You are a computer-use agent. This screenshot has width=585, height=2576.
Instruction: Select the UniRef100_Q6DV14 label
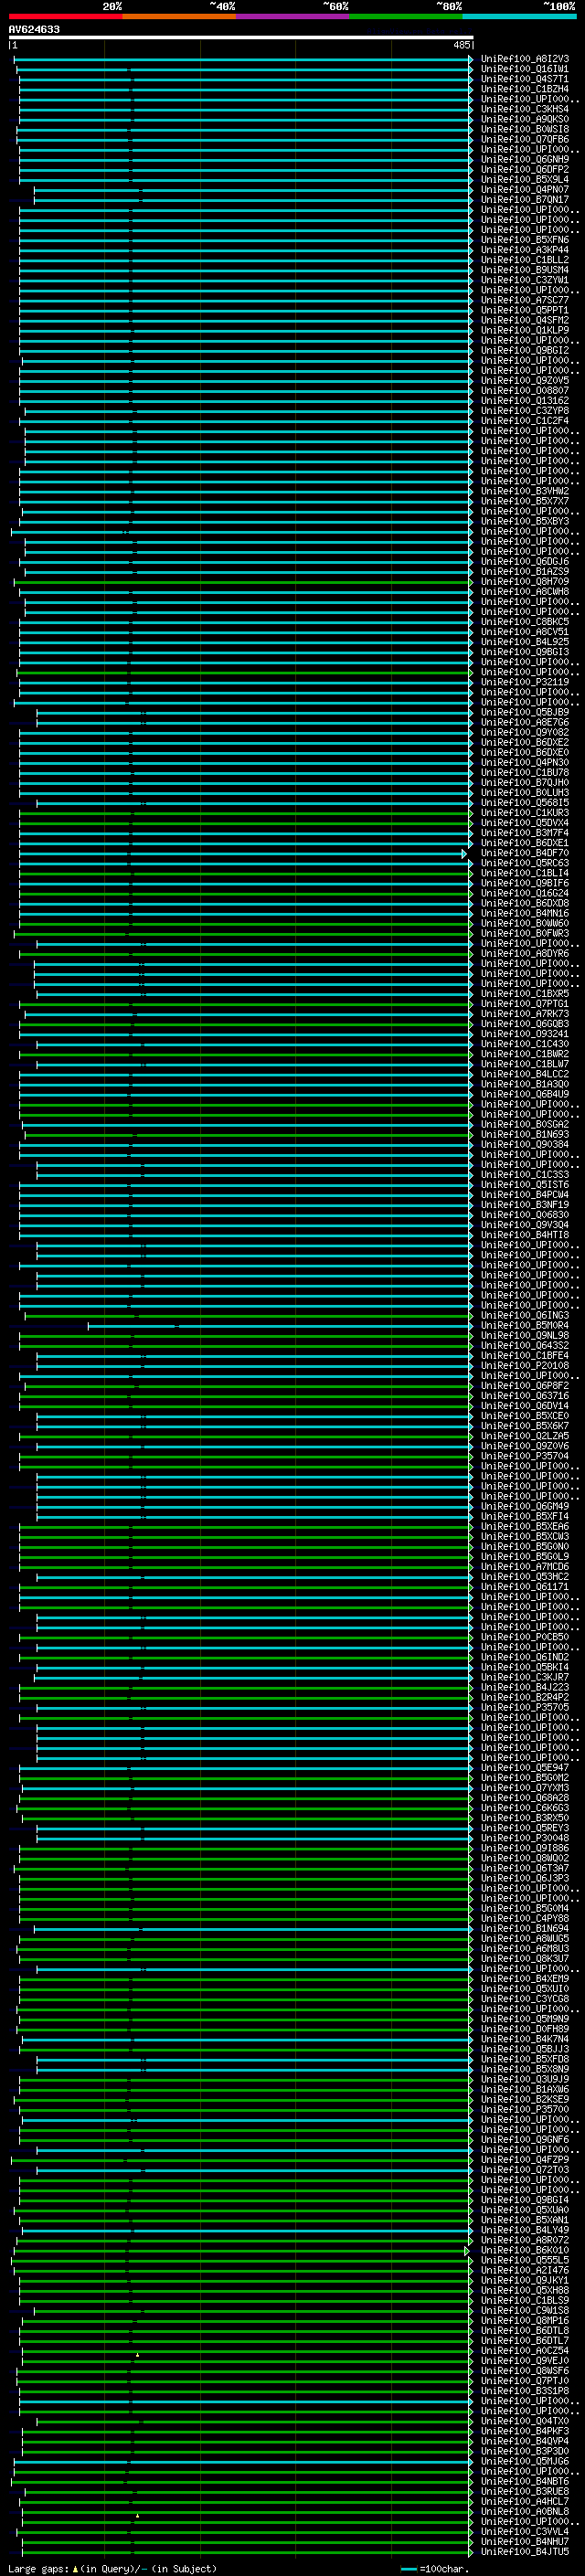[x=525, y=1405]
